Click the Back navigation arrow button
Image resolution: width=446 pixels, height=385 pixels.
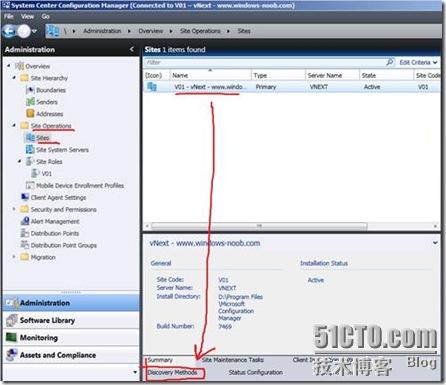pyautogui.click(x=9, y=31)
